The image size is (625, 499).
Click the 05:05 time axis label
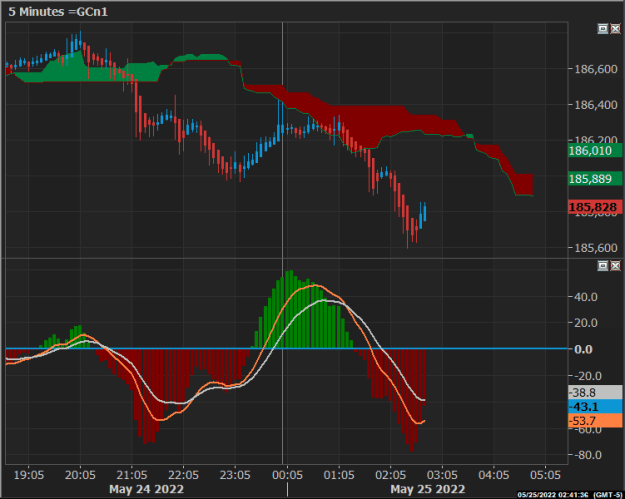[x=545, y=475]
